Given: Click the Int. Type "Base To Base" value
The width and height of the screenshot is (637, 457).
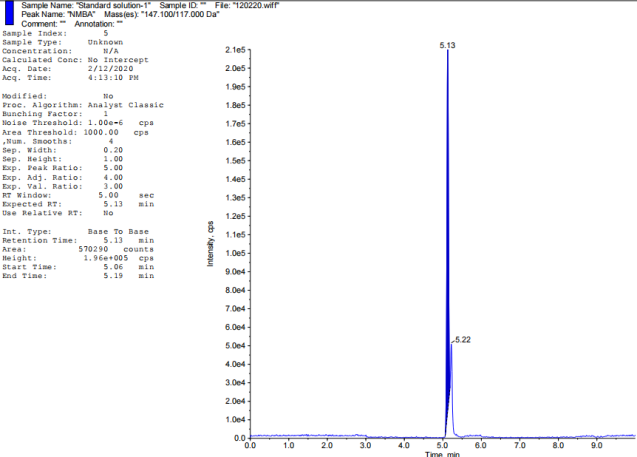Looking at the screenshot, I should click(122, 230).
